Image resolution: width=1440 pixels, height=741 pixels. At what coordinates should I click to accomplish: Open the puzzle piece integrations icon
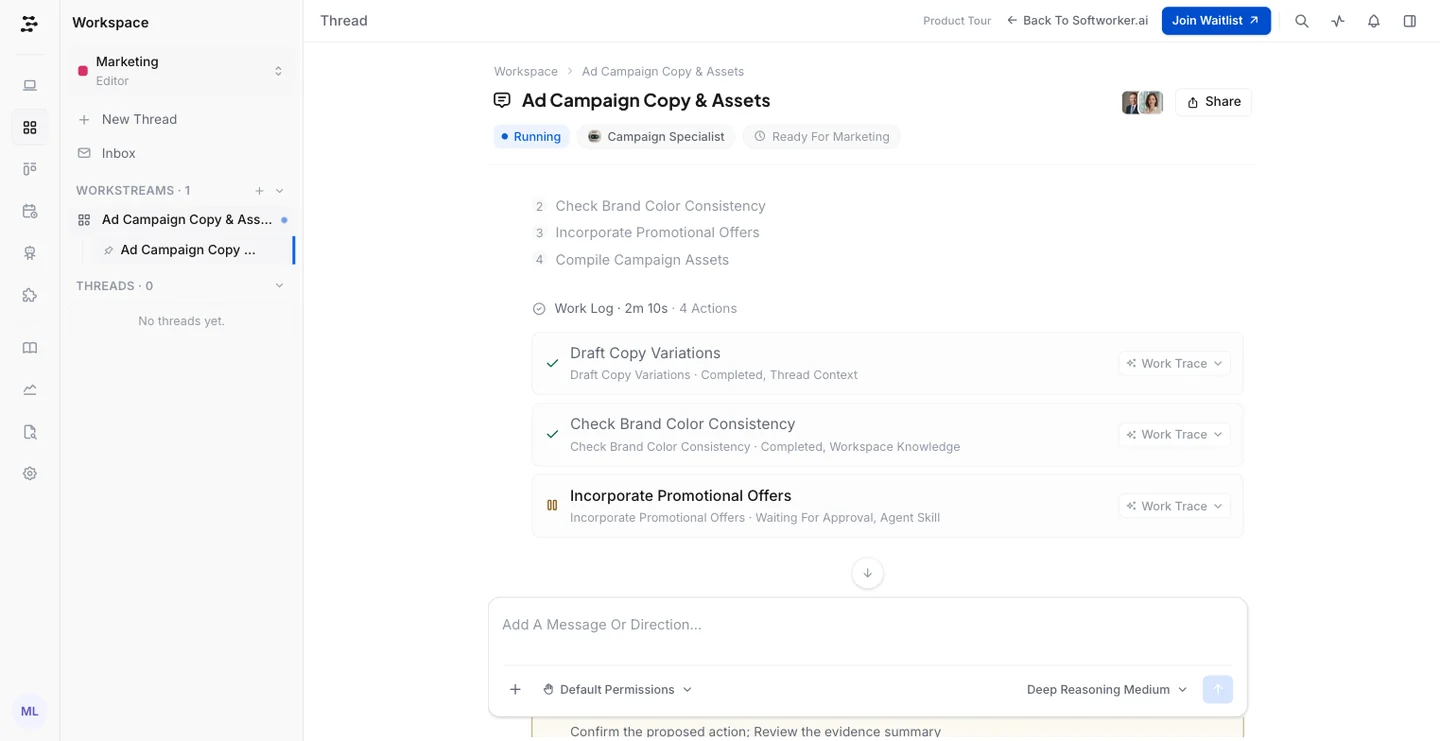30,295
